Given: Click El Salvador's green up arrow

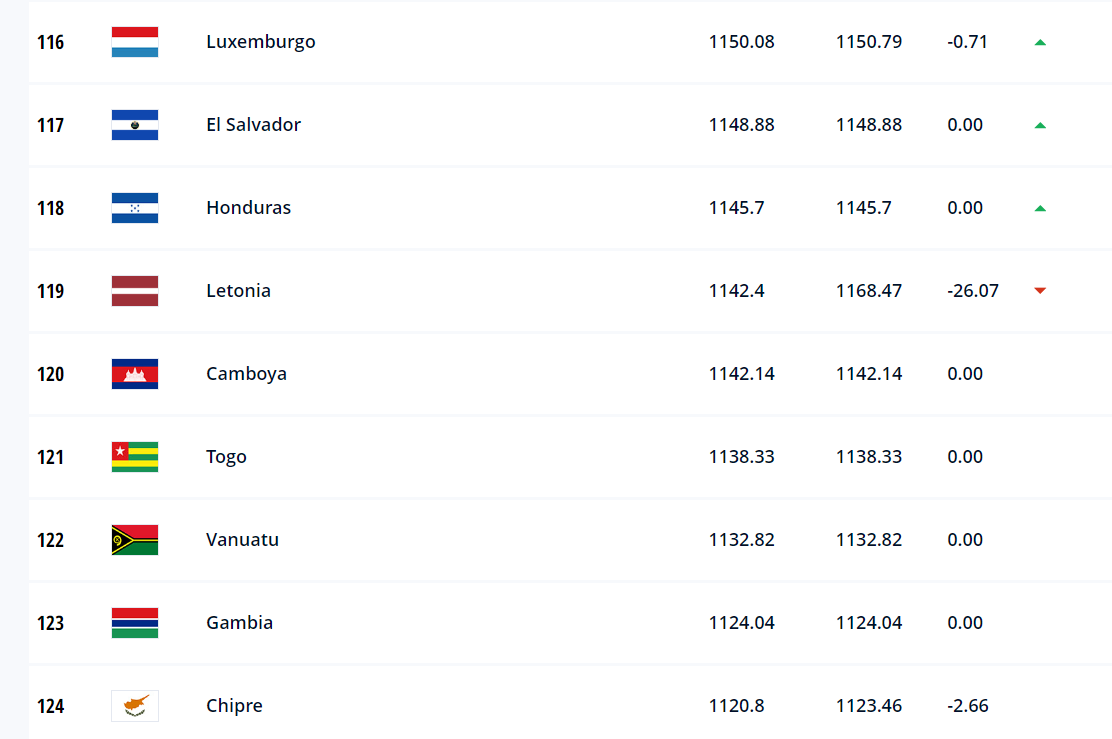Looking at the screenshot, I should coord(1040,126).
